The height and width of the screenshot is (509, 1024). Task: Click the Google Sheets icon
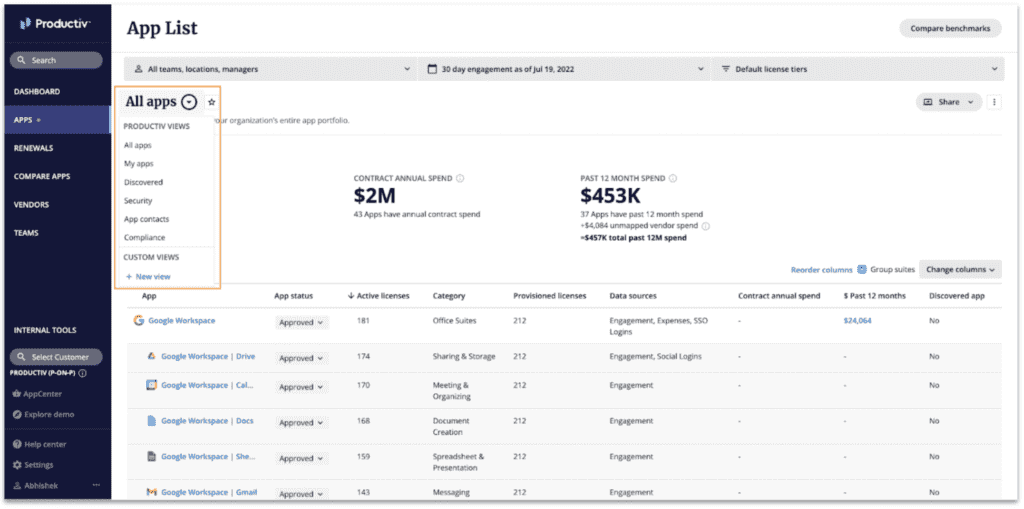(x=151, y=457)
